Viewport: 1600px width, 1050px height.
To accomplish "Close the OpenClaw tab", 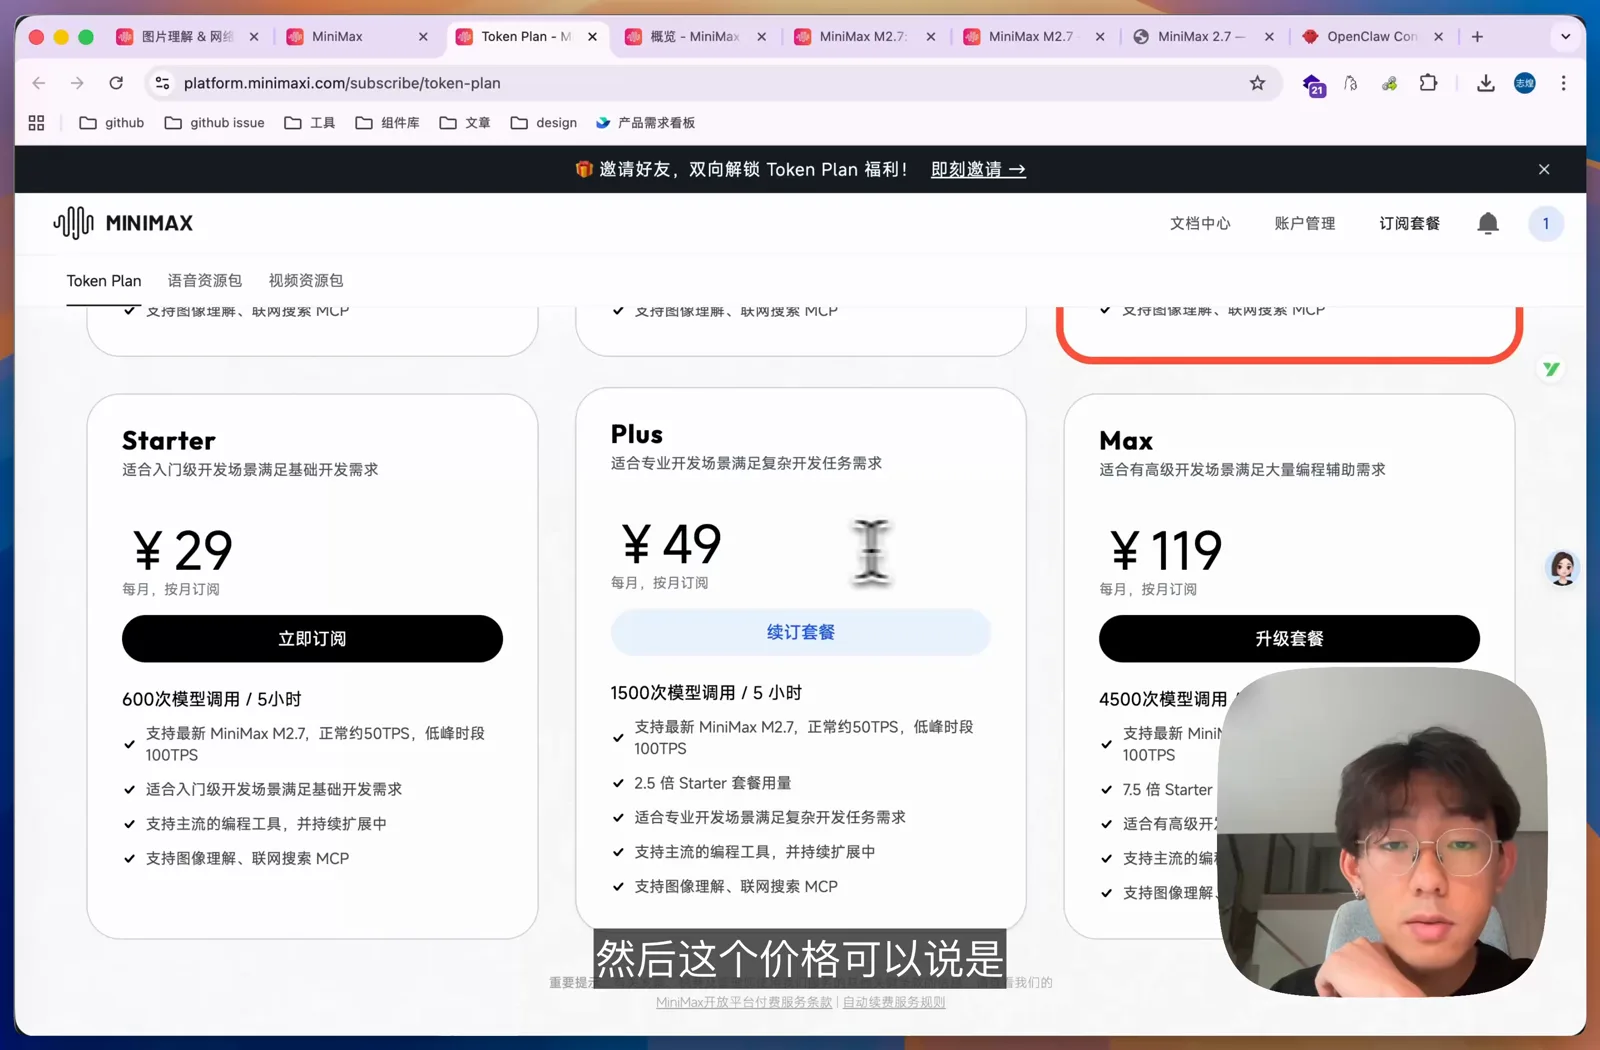I will tap(1438, 37).
